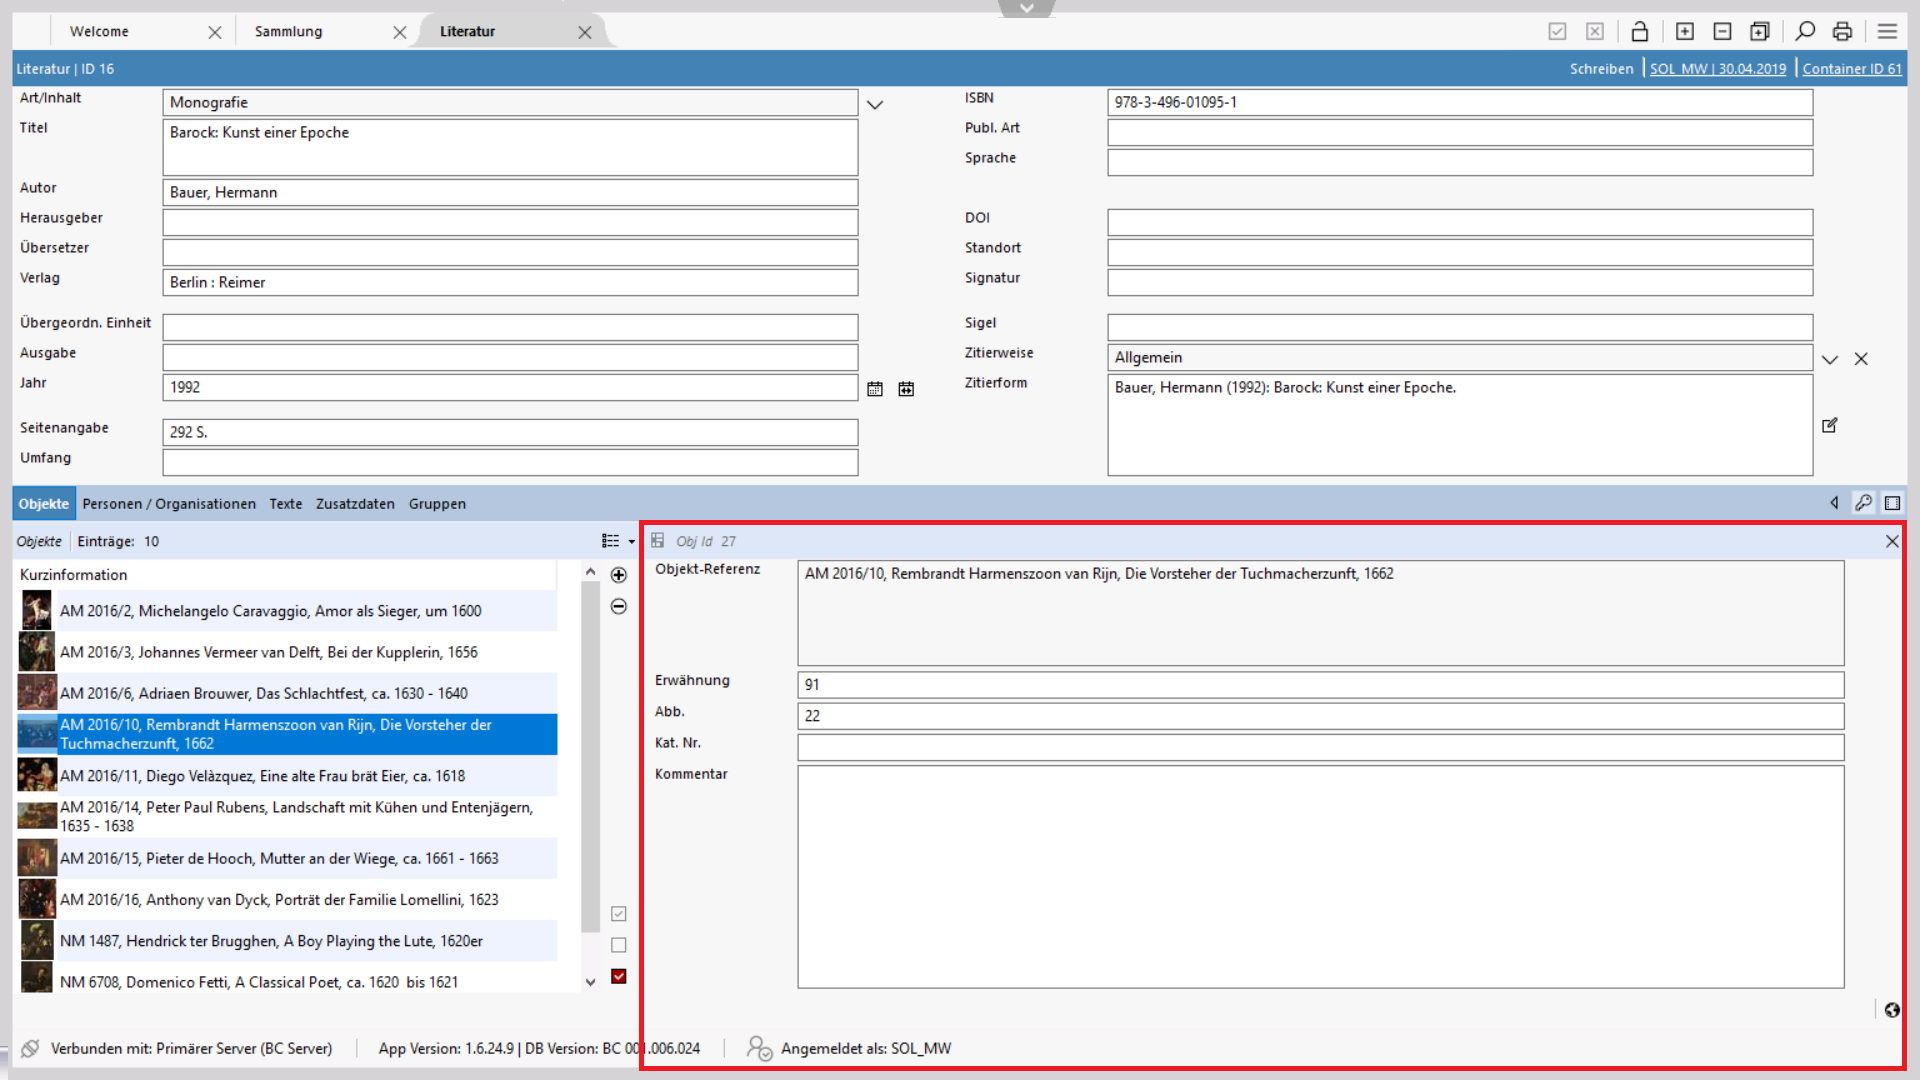1920x1080 pixels.
Task: Click the duplicate record toolbar icon
Action: click(1760, 32)
